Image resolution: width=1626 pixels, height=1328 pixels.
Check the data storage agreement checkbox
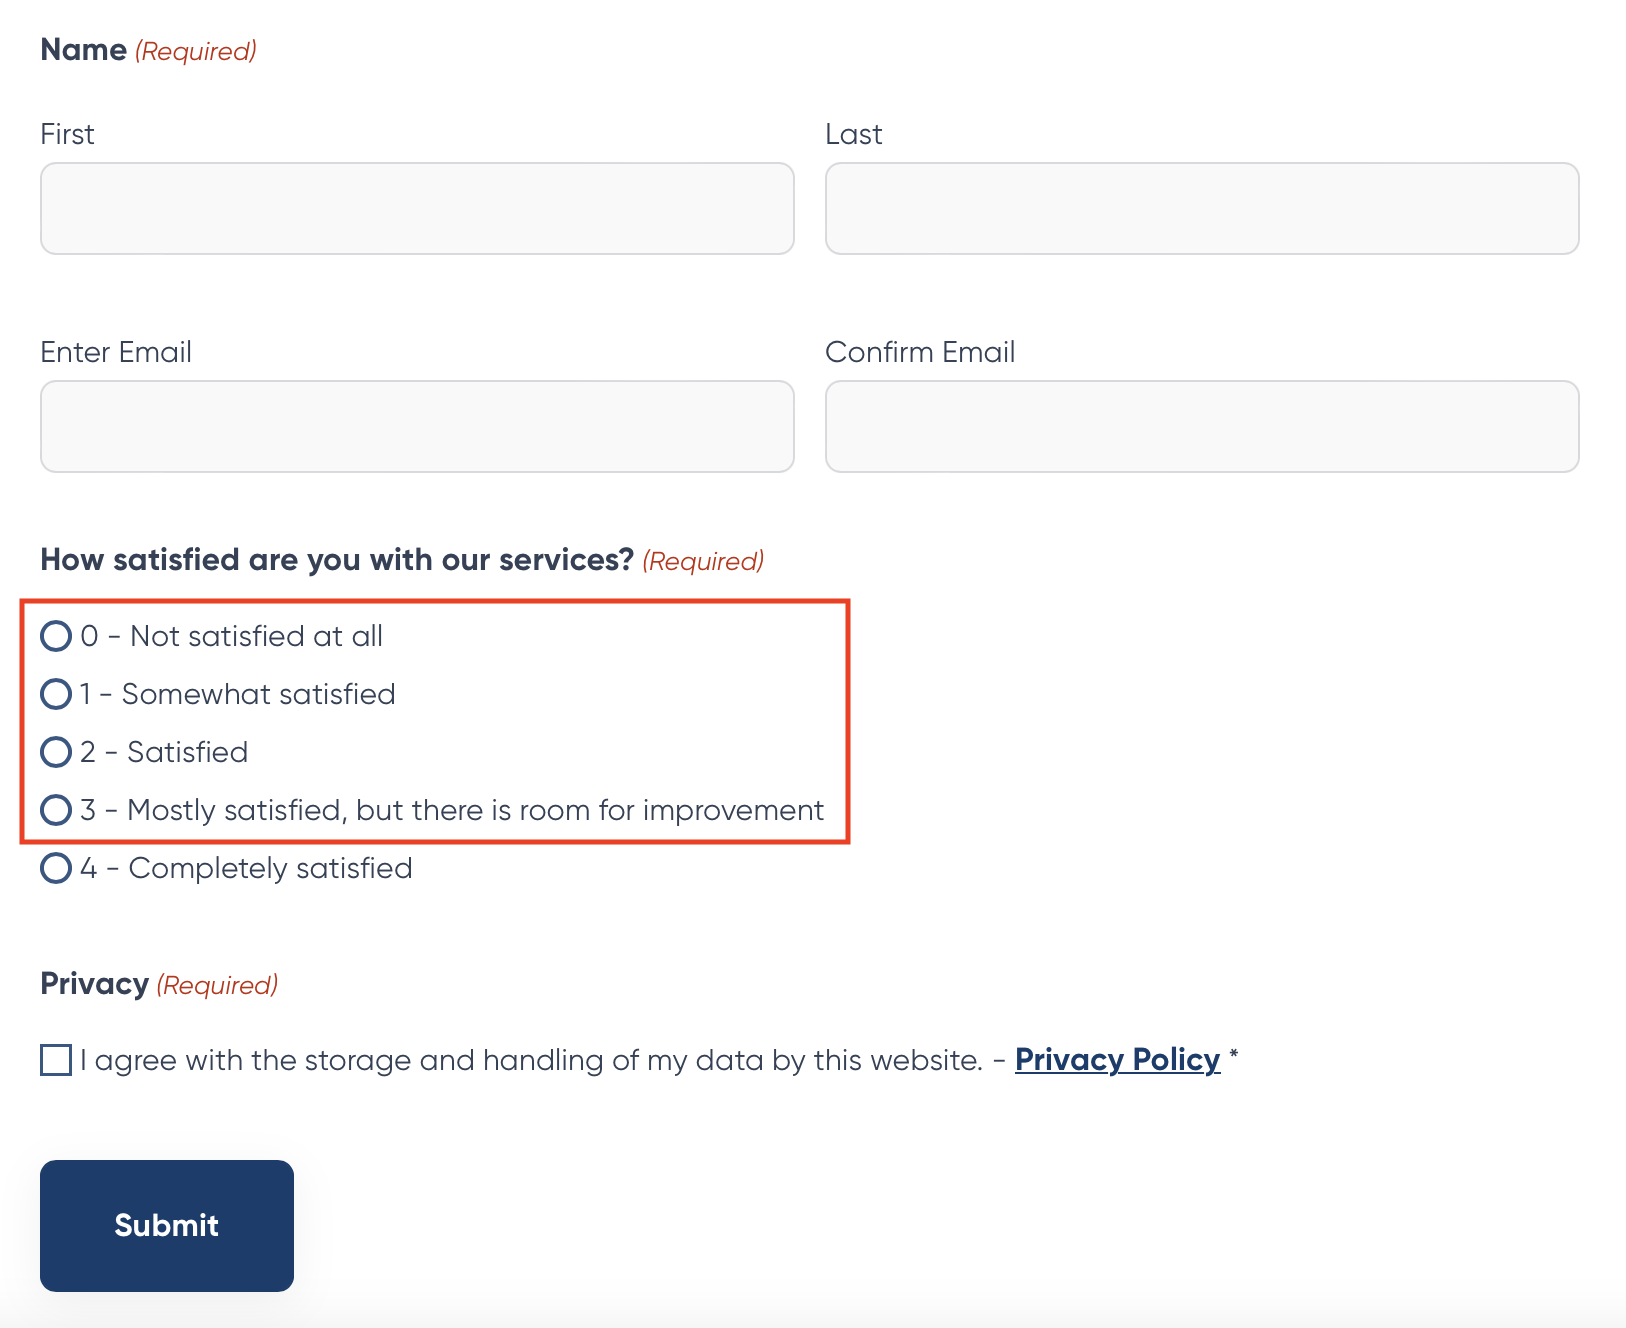(56, 1060)
